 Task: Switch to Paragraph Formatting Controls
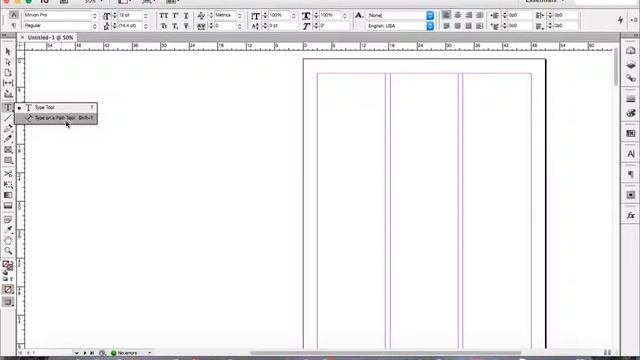(x=13, y=25)
